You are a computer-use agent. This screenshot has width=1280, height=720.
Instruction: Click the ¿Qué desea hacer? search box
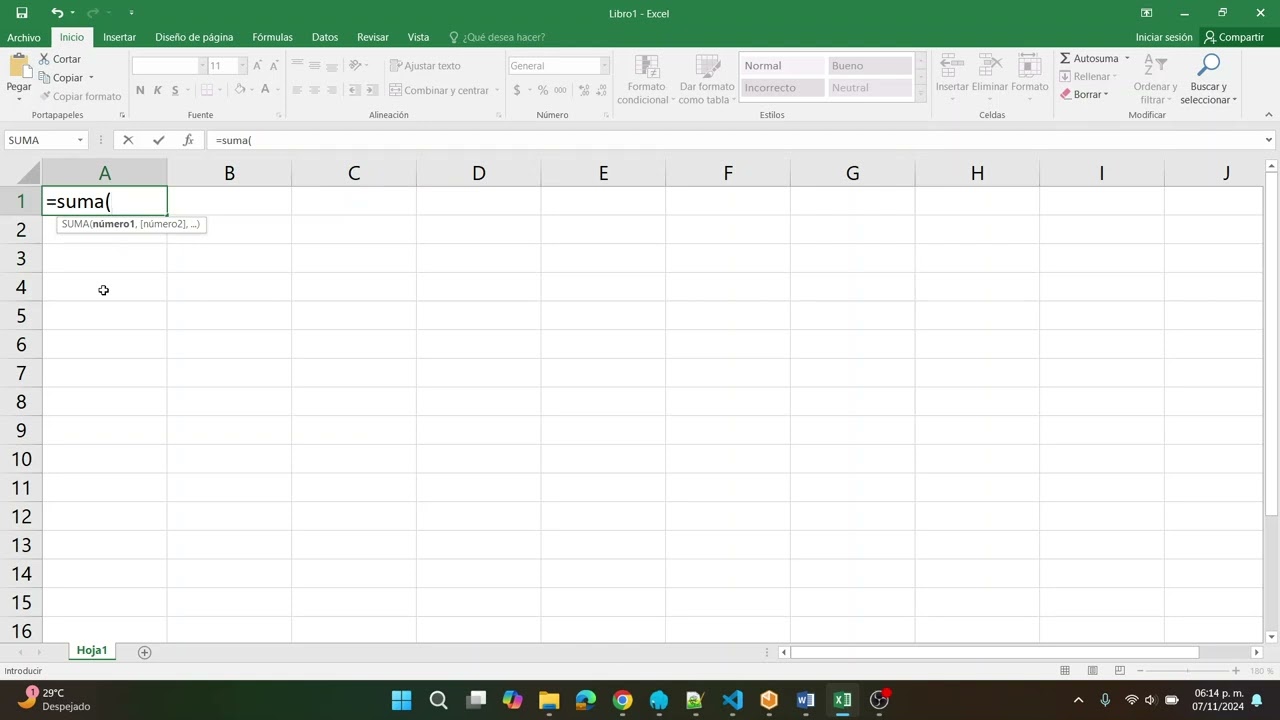497,37
